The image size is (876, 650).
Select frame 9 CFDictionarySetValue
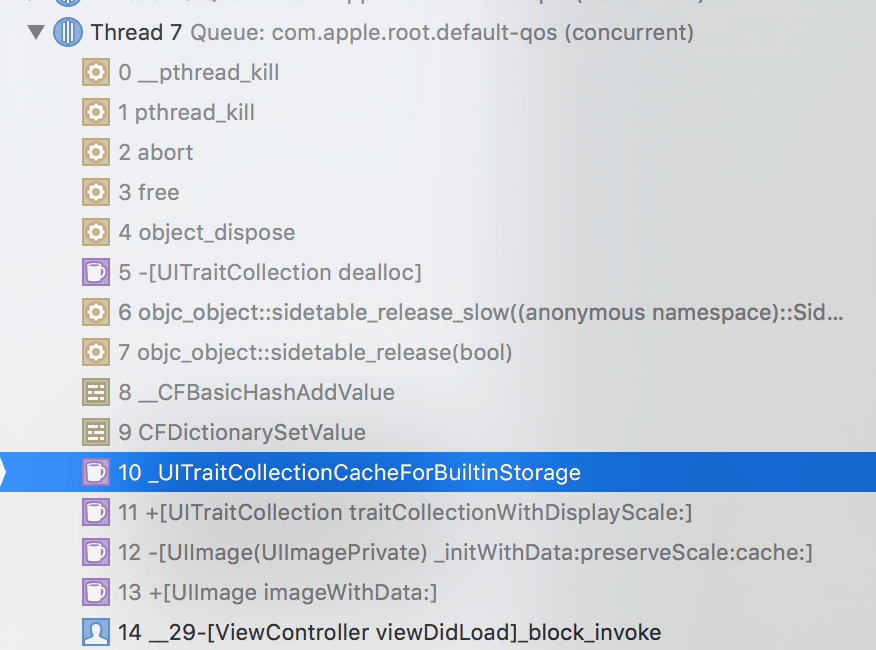[x=242, y=432]
